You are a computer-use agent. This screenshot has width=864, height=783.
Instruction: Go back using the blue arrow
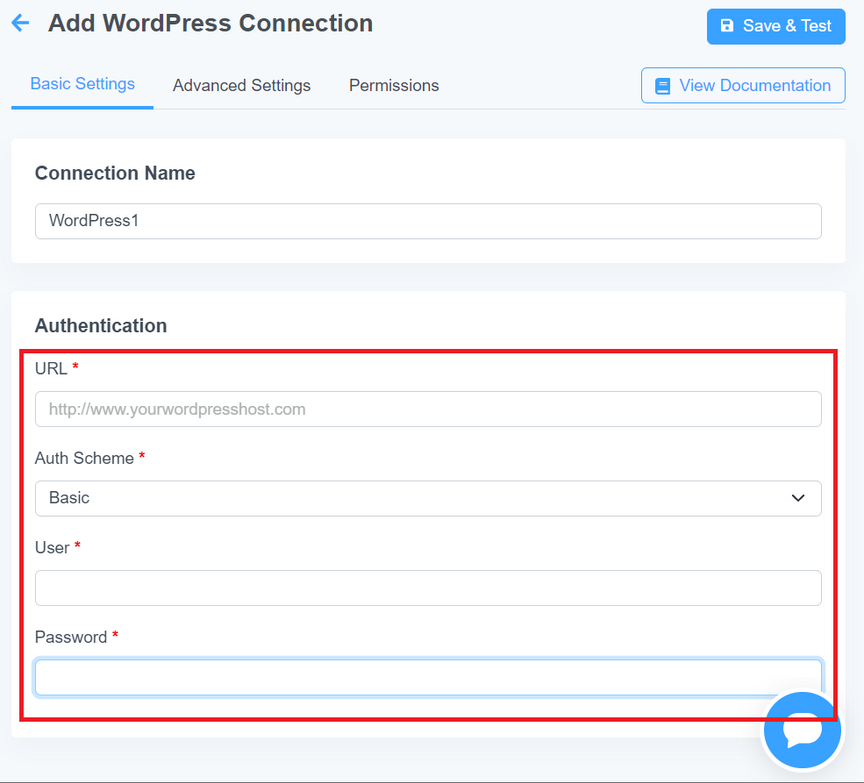pyautogui.click(x=20, y=23)
